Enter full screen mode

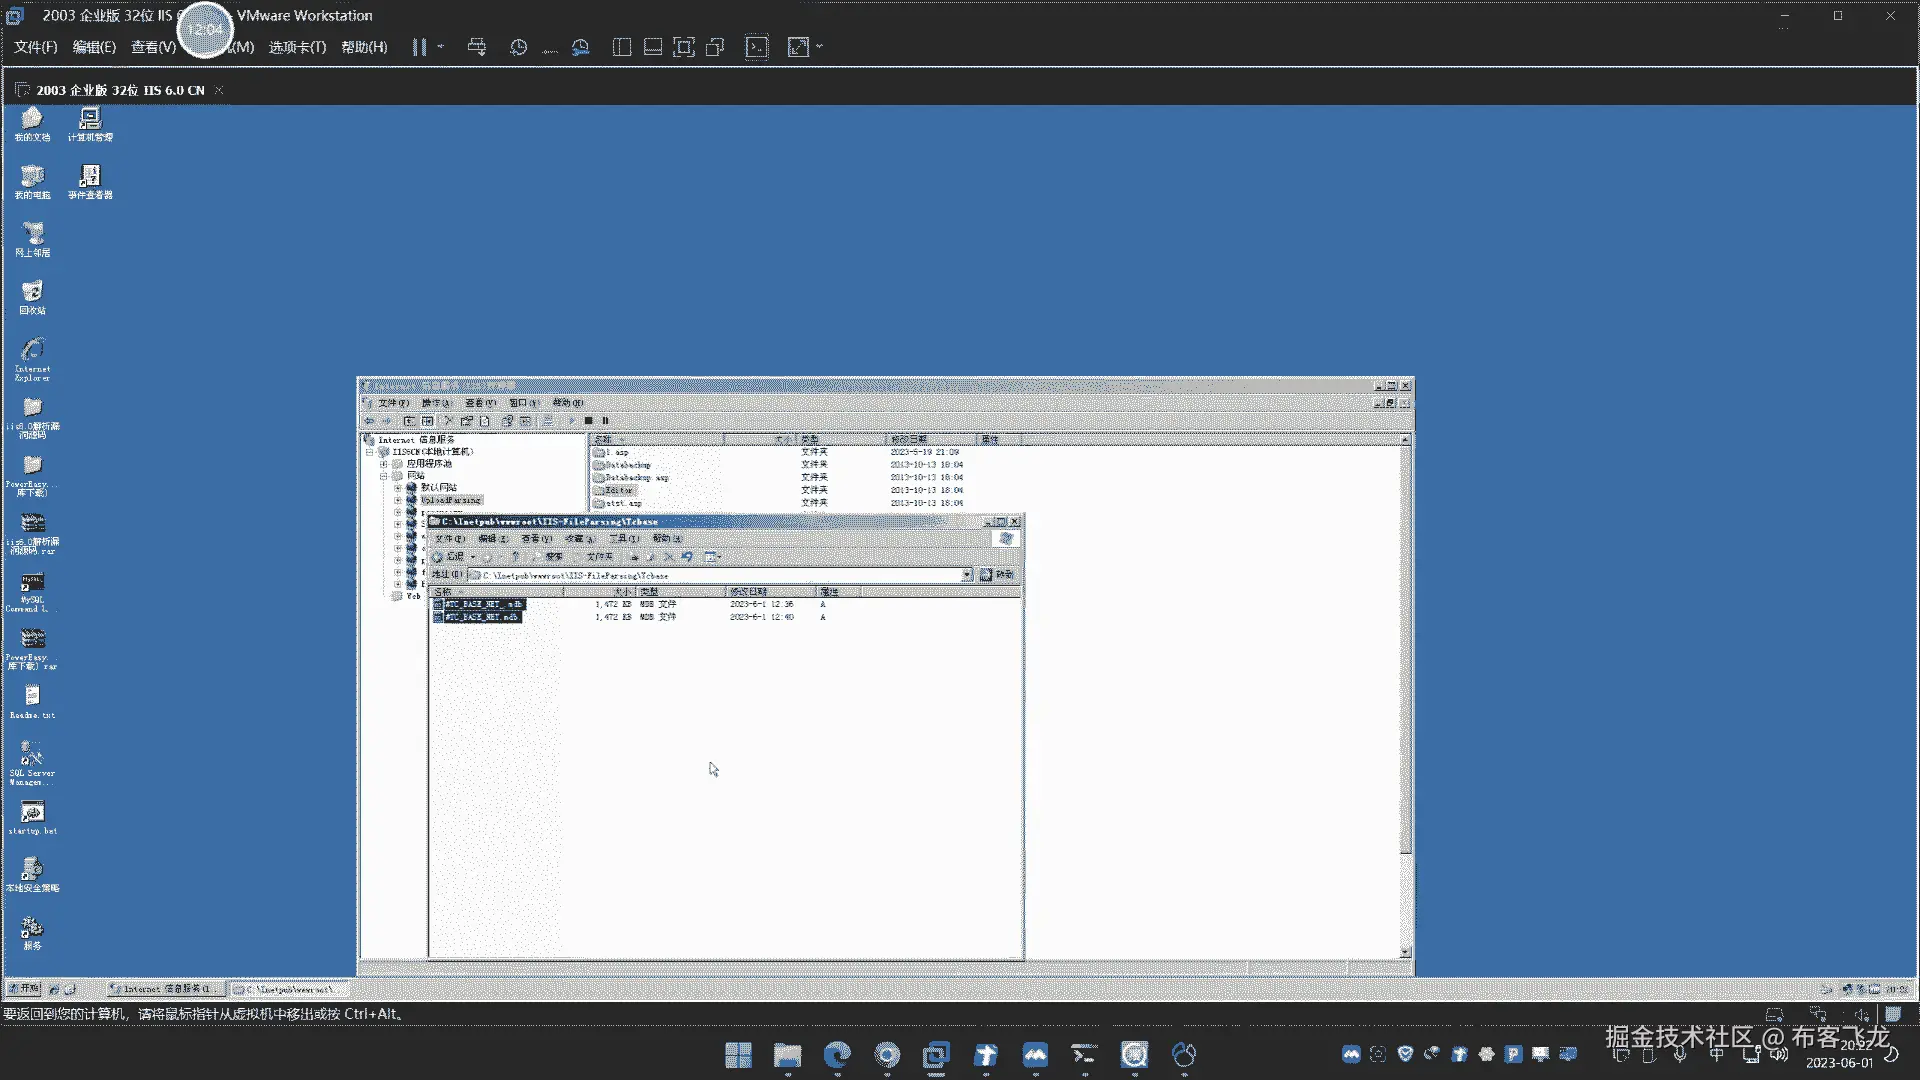click(684, 47)
